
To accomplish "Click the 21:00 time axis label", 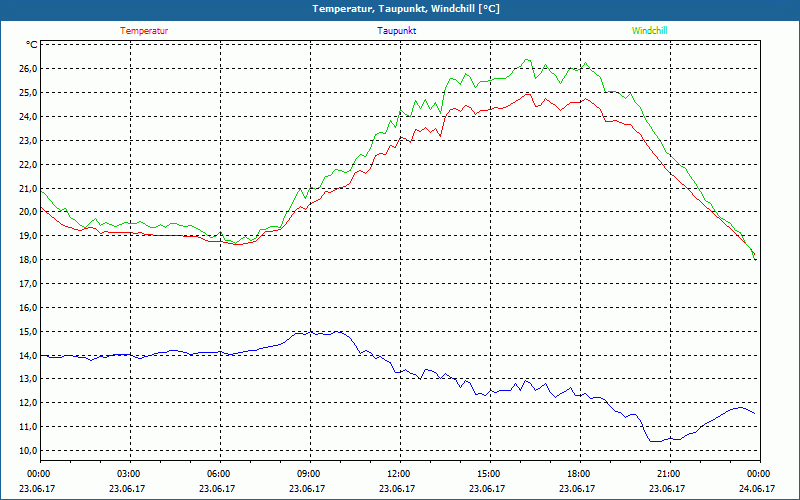I will (667, 474).
